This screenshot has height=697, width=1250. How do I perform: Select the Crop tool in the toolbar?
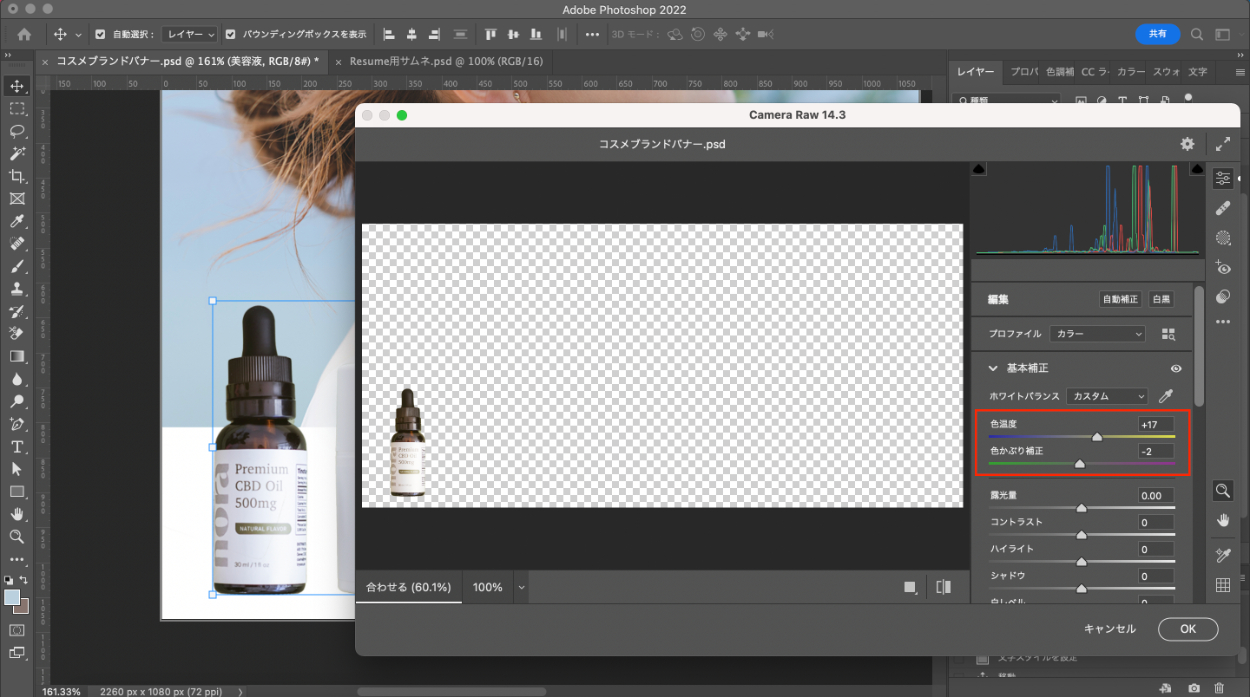17,176
